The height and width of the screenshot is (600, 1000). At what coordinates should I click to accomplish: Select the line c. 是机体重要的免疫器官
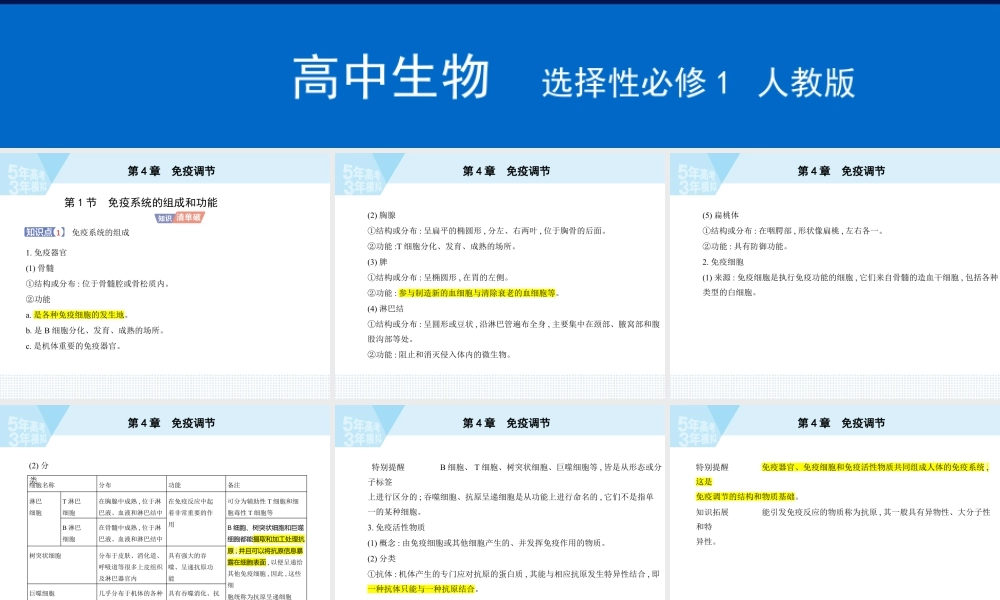73,346
